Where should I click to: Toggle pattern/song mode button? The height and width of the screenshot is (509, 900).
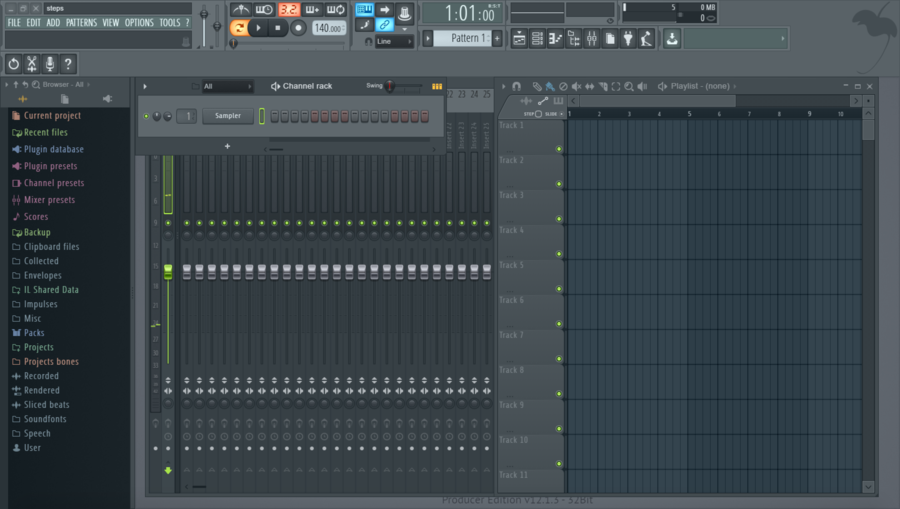239,28
